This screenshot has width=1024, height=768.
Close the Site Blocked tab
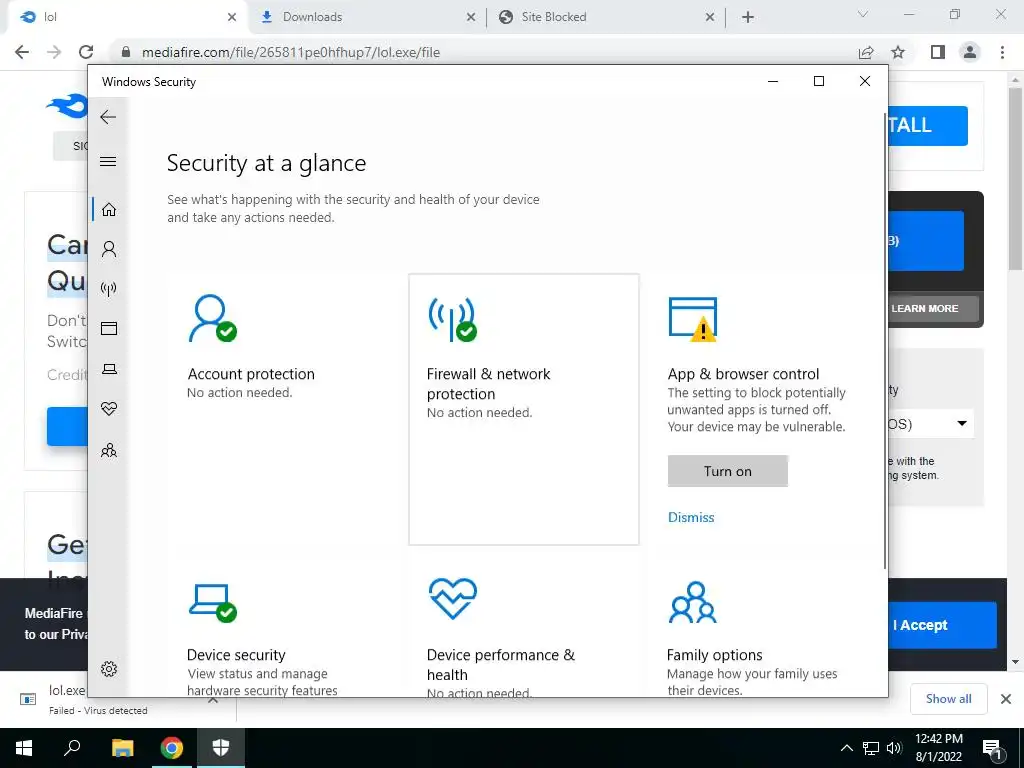click(x=710, y=18)
